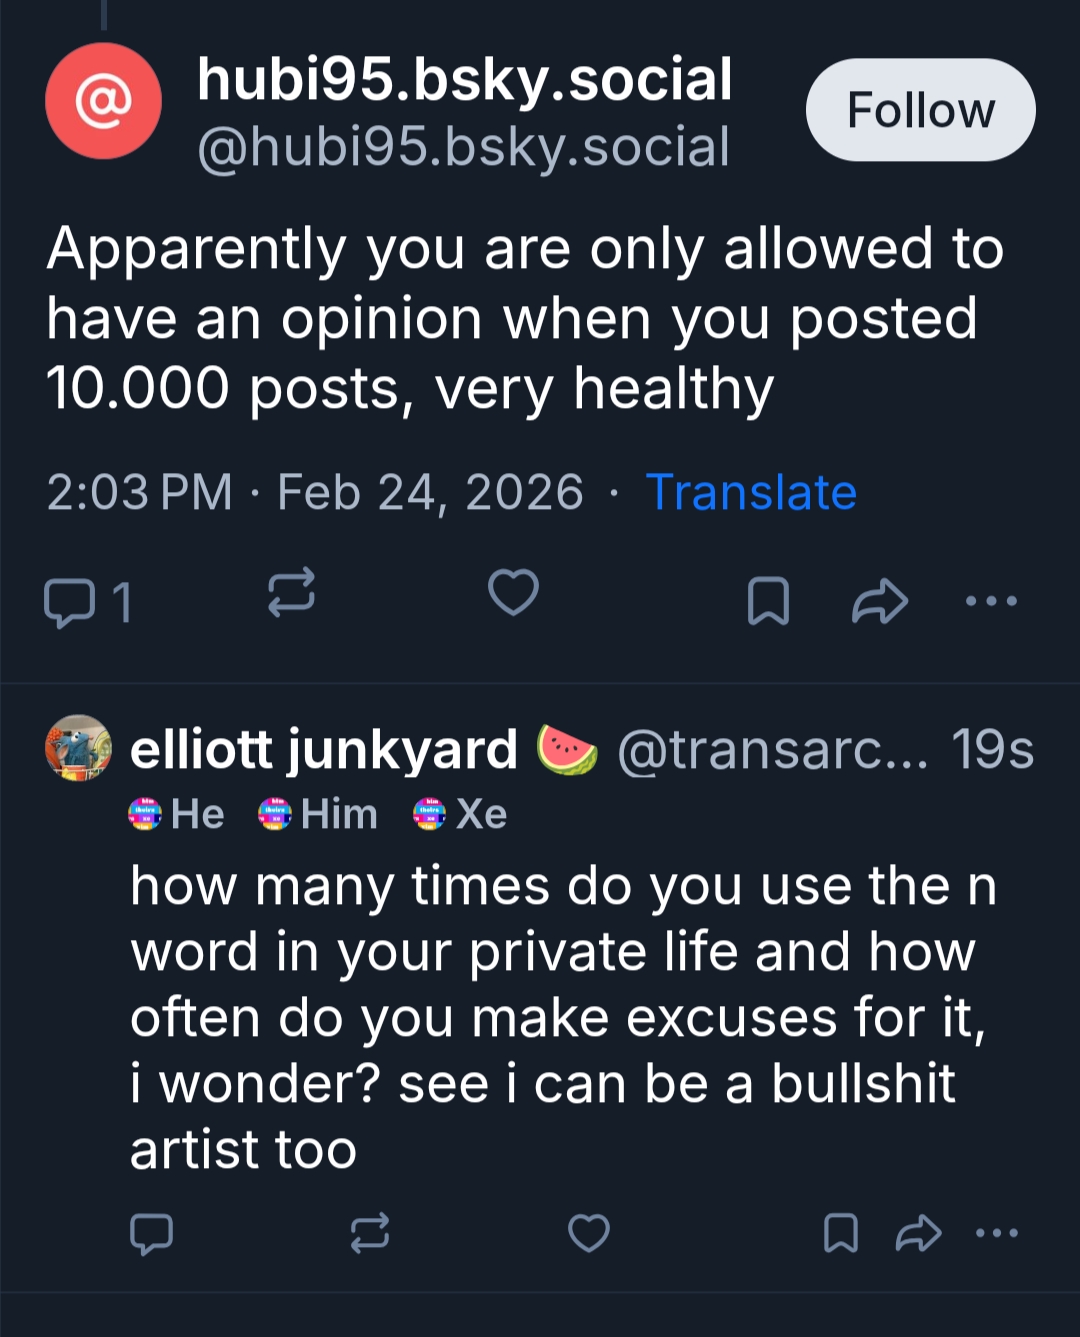Bookmark elliott junkyard's reply
Viewport: 1080px width, 1337px height.
(840, 1233)
